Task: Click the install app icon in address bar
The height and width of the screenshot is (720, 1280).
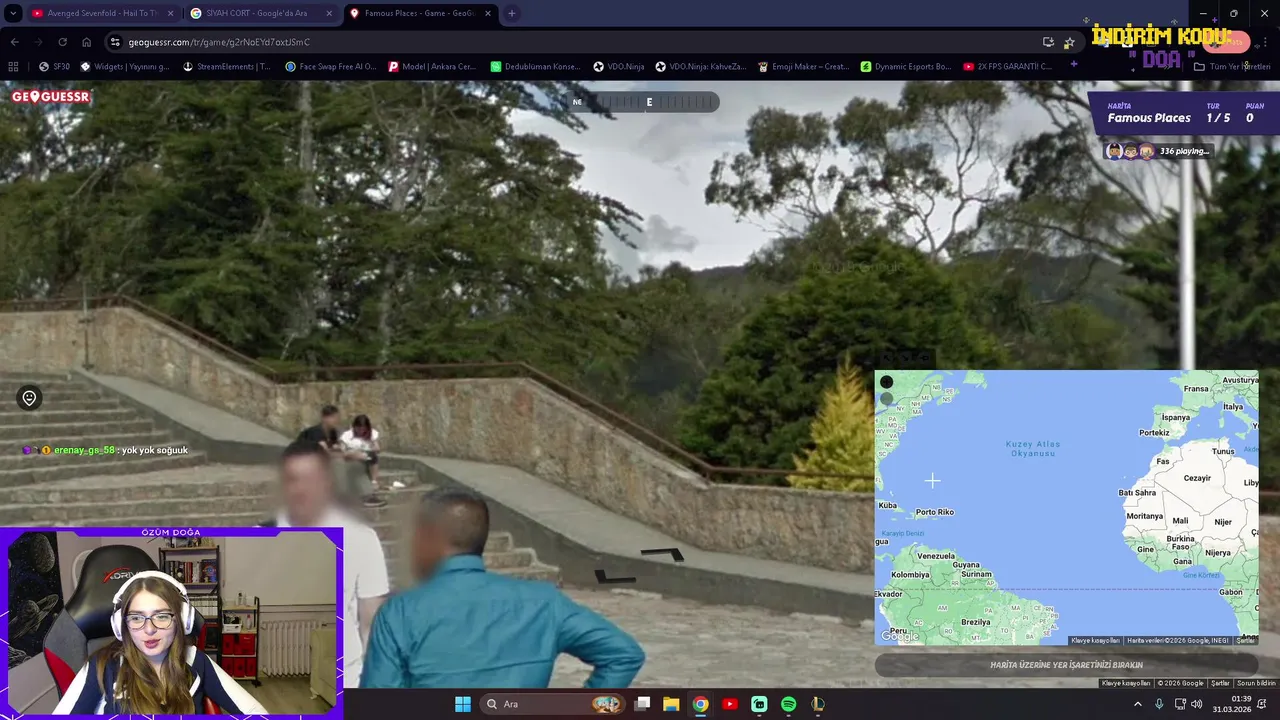Action: pos(1048,42)
